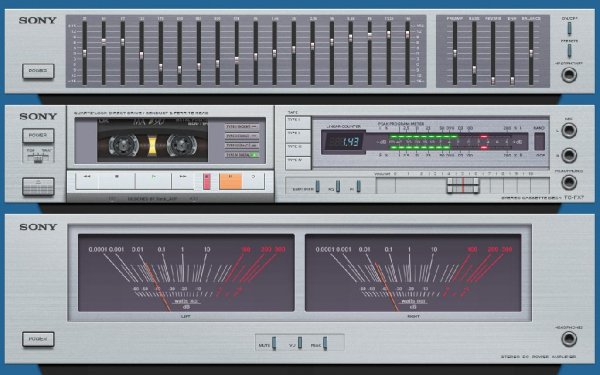Viewport: 600px width, 375px height.
Task: Click the BASS slider handle
Action: coord(474,70)
